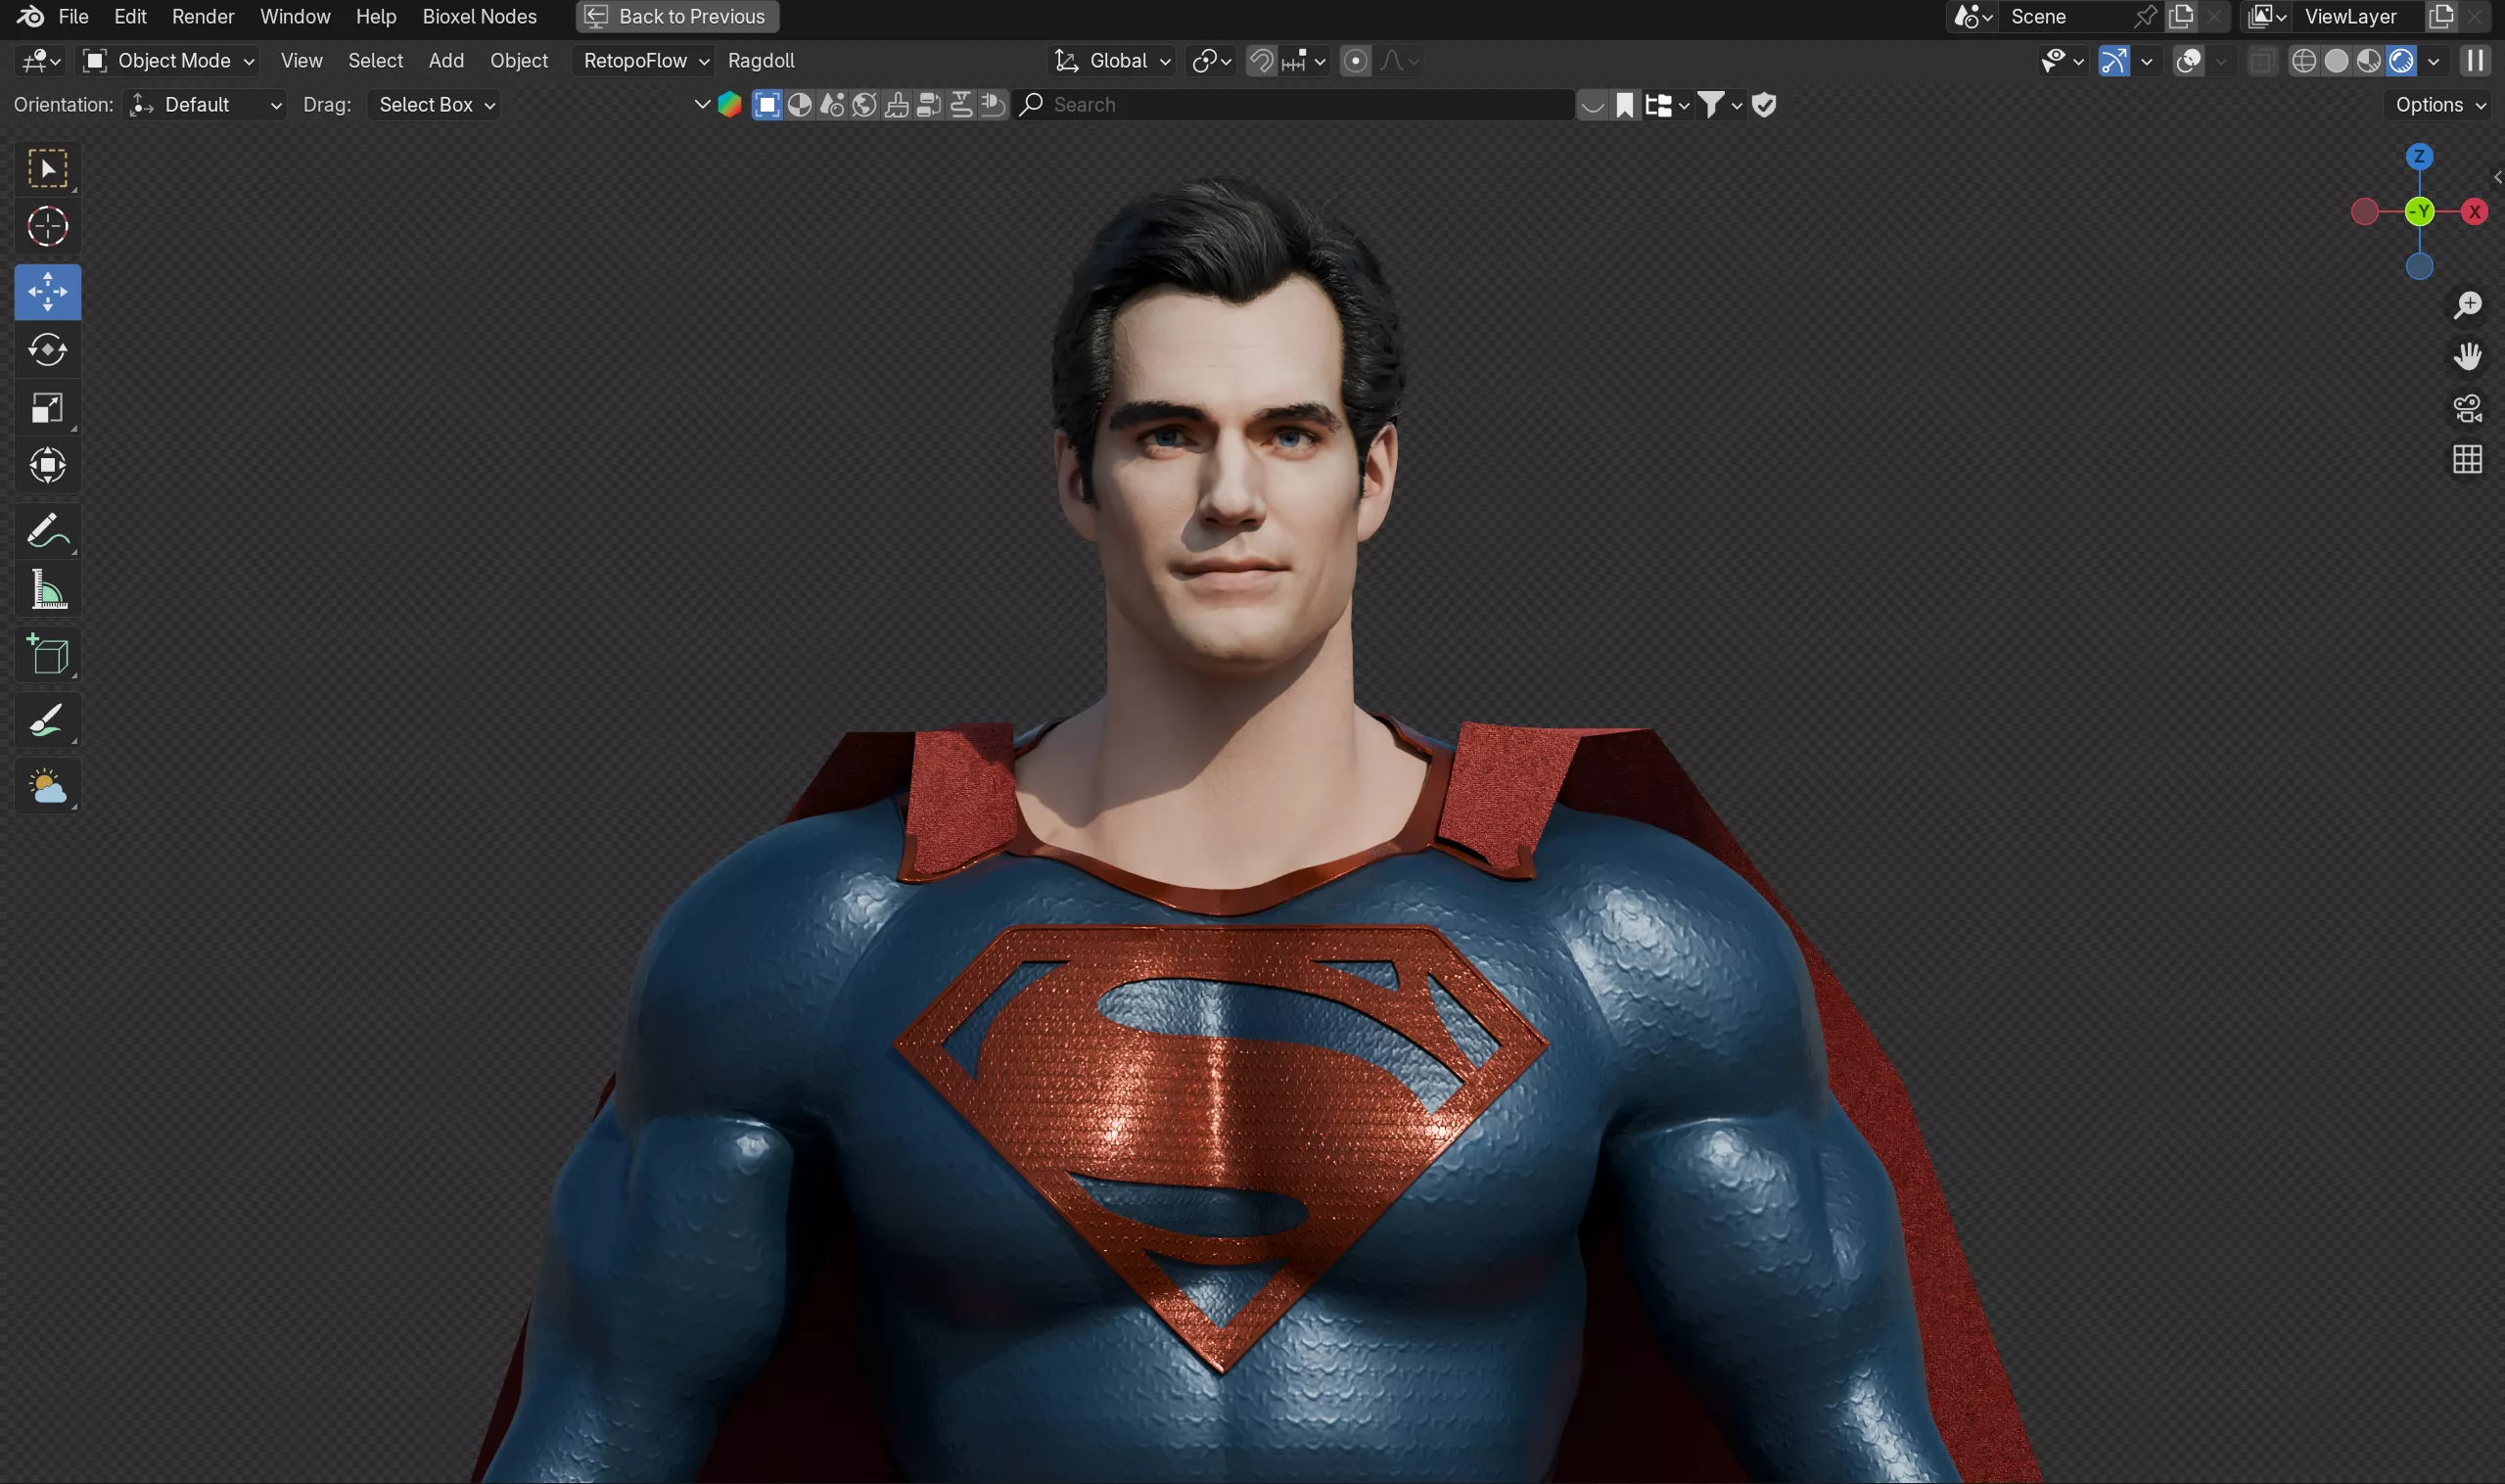Viewport: 2505px width, 1484px height.
Task: Click the sun and cloud weather tool icon
Action: [x=47, y=785]
